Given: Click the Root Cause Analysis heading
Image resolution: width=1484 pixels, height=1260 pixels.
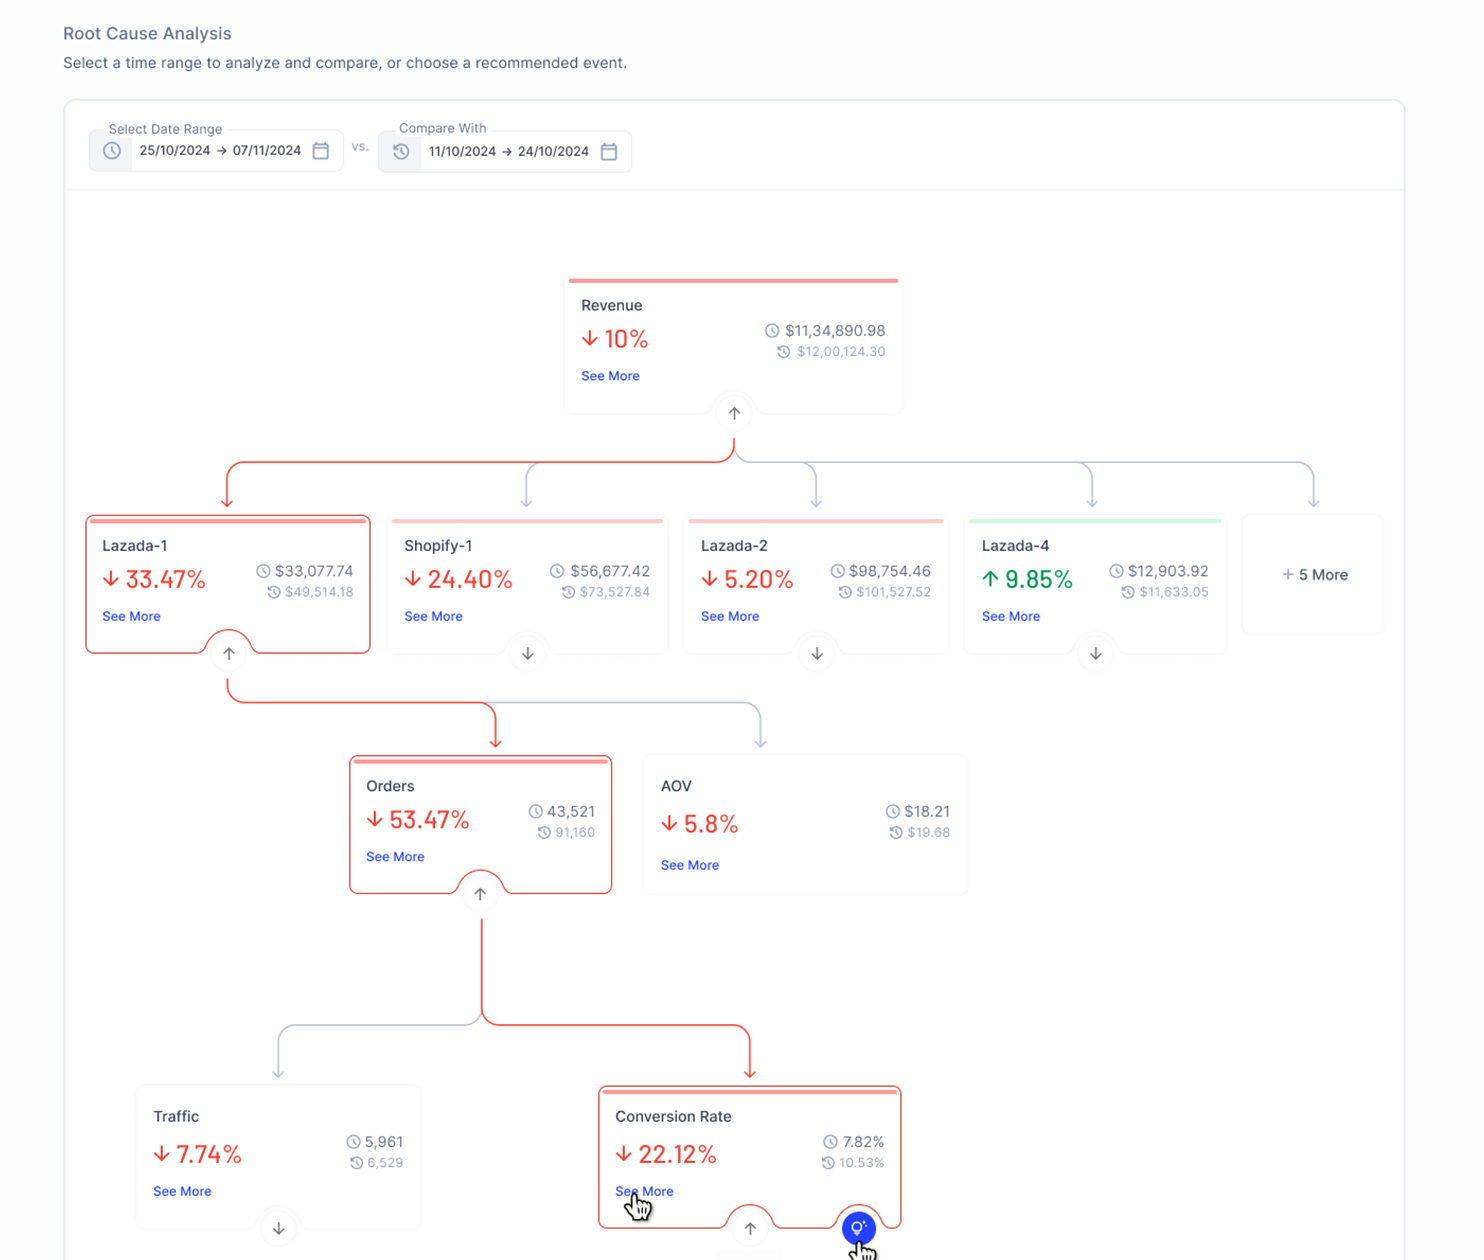Looking at the screenshot, I should (147, 33).
